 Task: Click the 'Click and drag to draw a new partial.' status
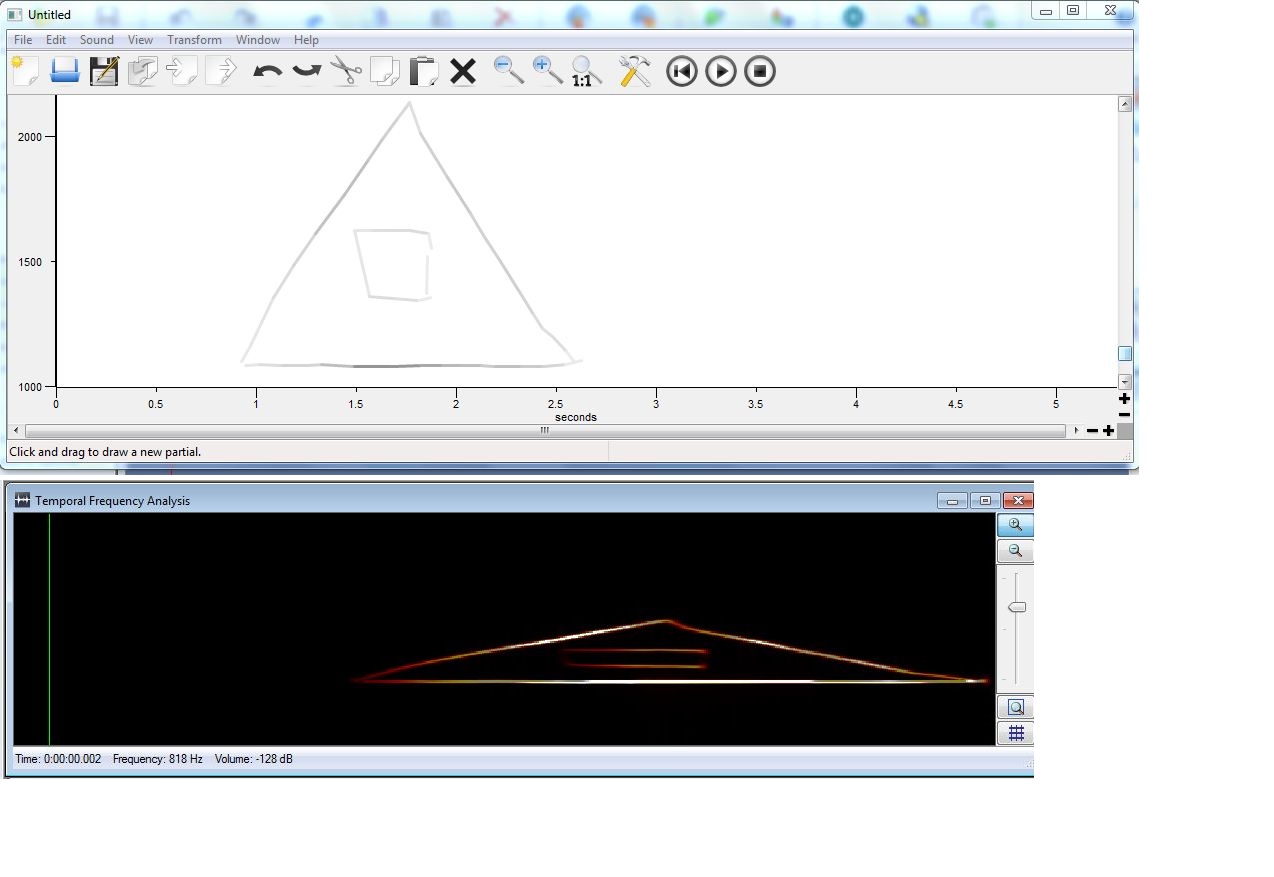105,452
